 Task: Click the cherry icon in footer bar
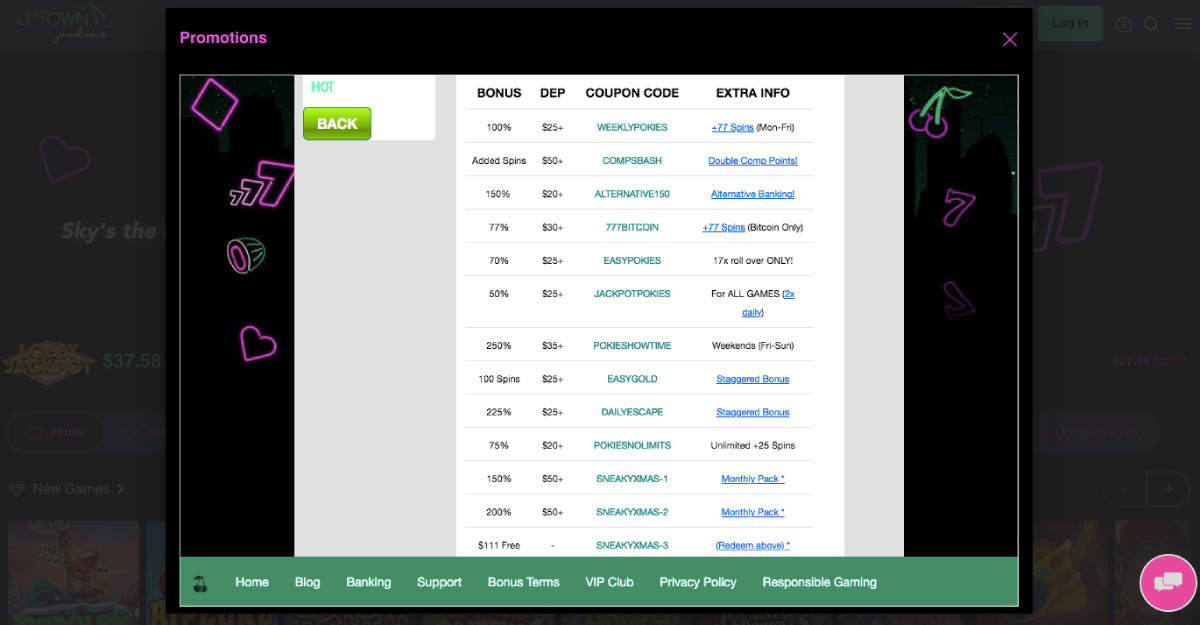click(x=200, y=583)
